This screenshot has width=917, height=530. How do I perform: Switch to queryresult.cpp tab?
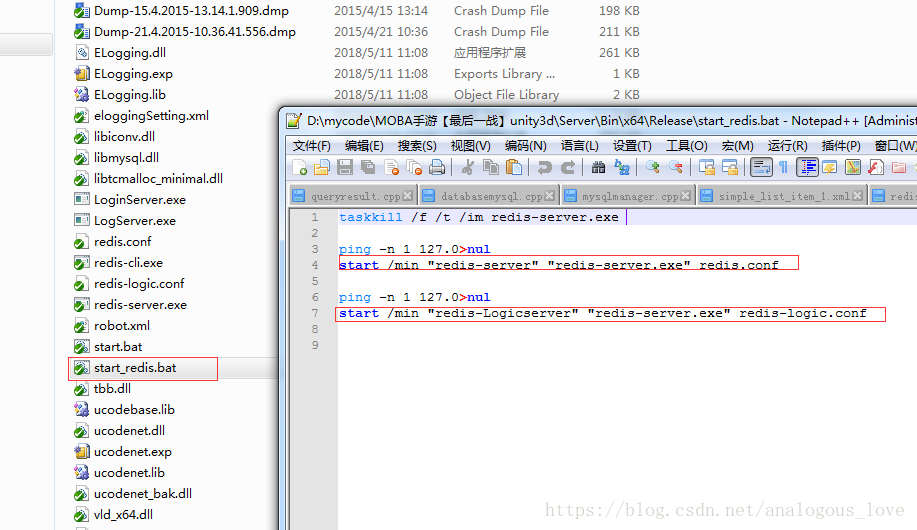click(352, 196)
